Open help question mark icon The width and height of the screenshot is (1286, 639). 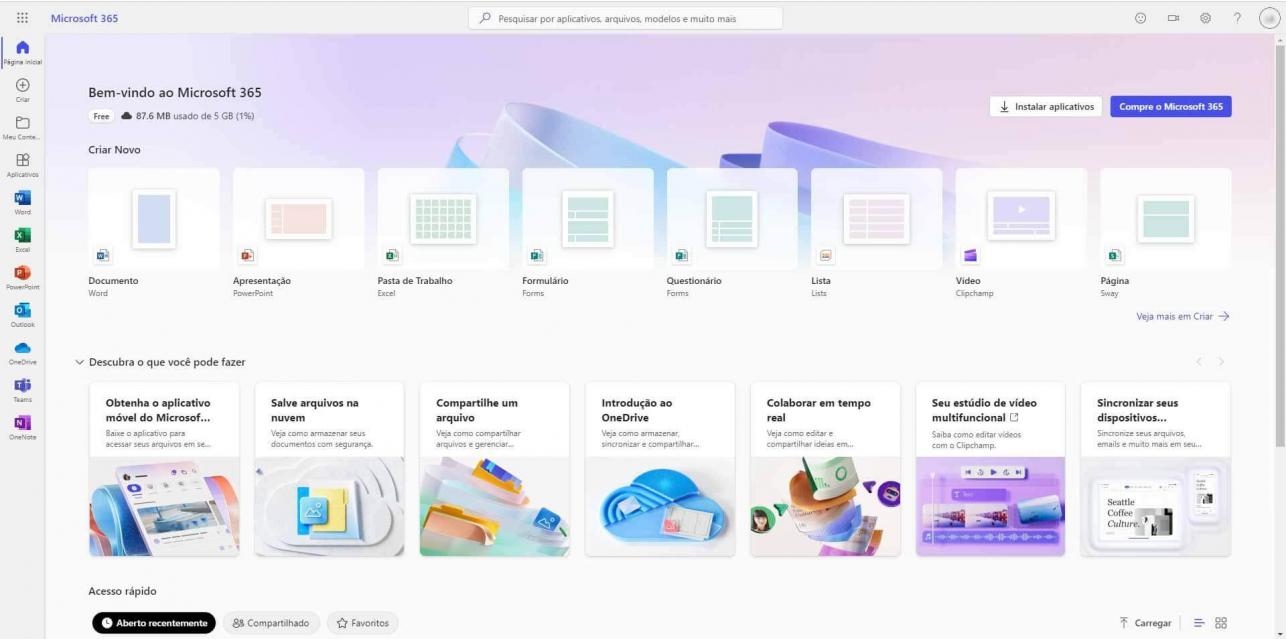click(x=1237, y=17)
